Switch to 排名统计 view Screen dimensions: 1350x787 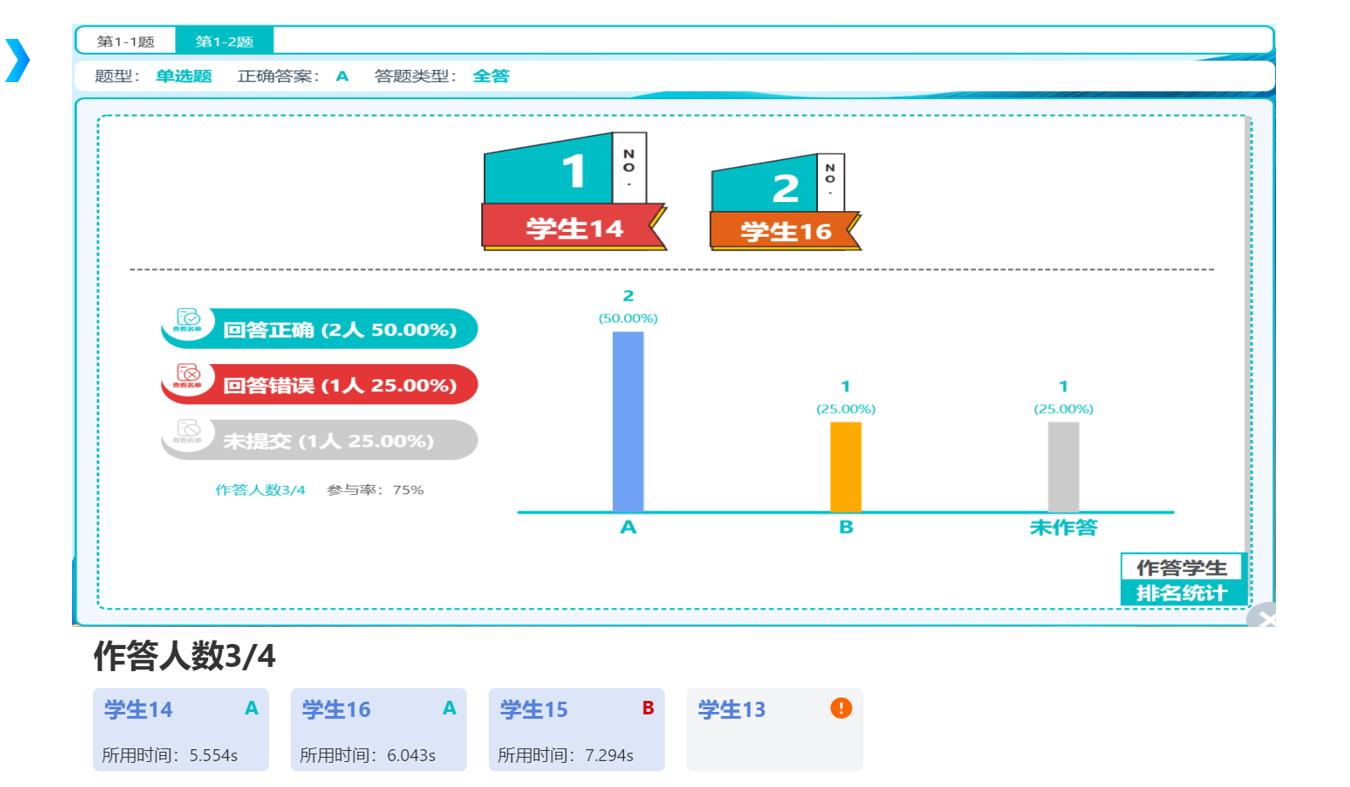click(x=1181, y=593)
